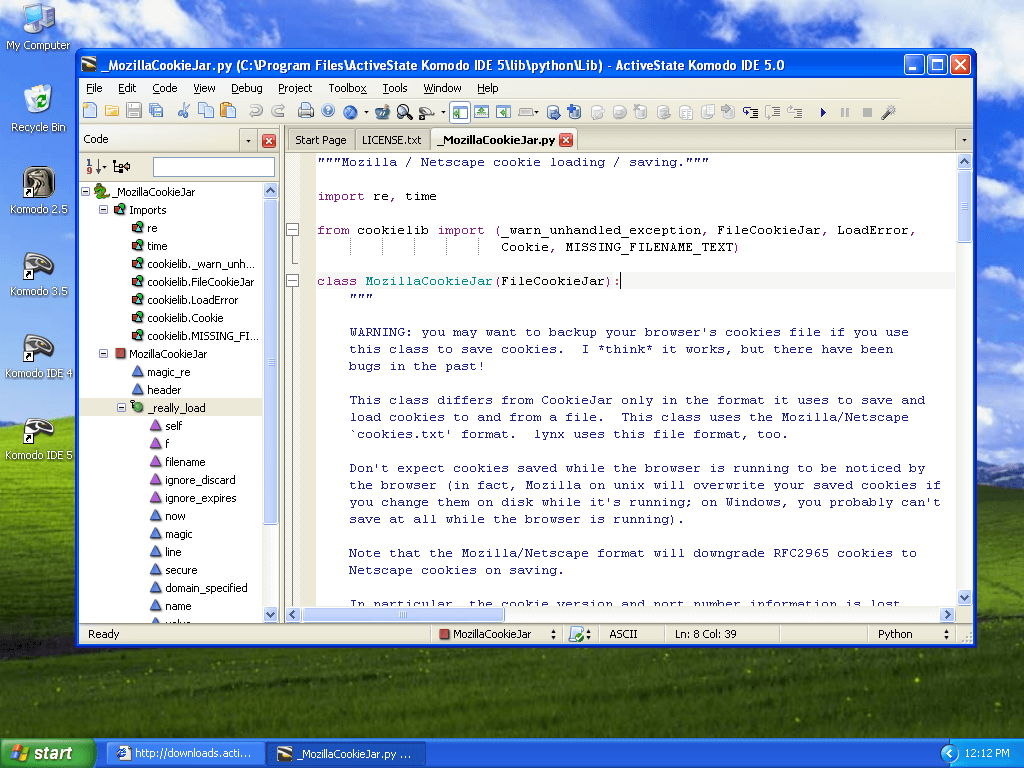Open help via the blue question mark icon
Image resolution: width=1024 pixels, height=768 pixels.
click(328, 112)
